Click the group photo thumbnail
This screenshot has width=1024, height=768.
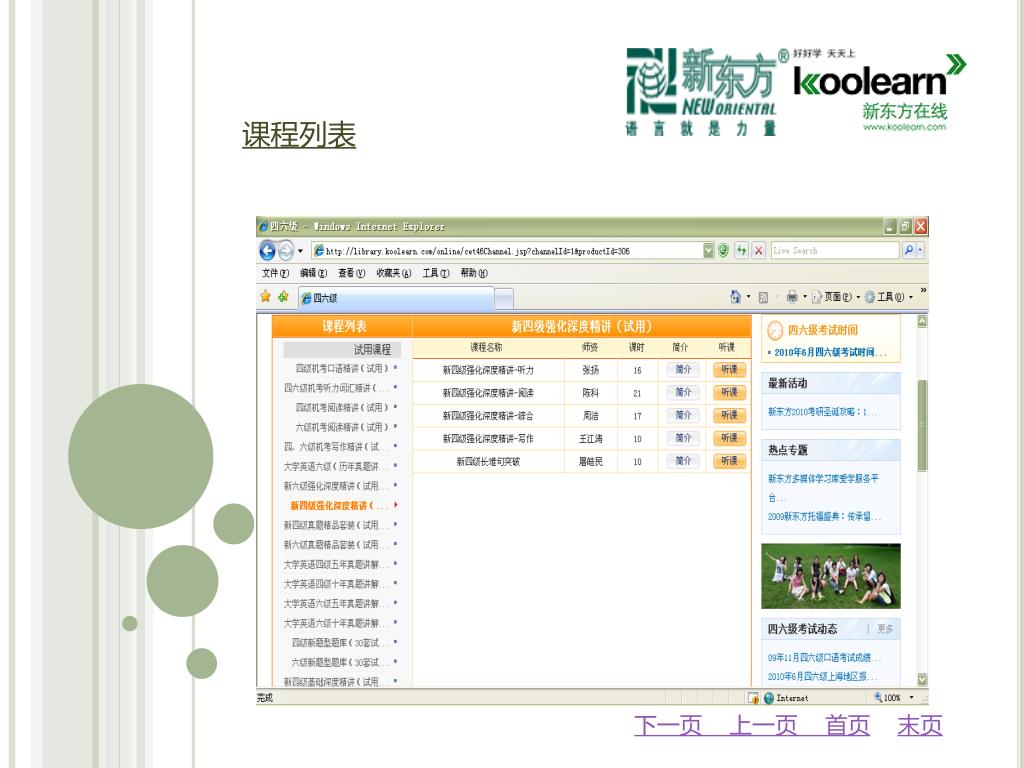coord(831,576)
